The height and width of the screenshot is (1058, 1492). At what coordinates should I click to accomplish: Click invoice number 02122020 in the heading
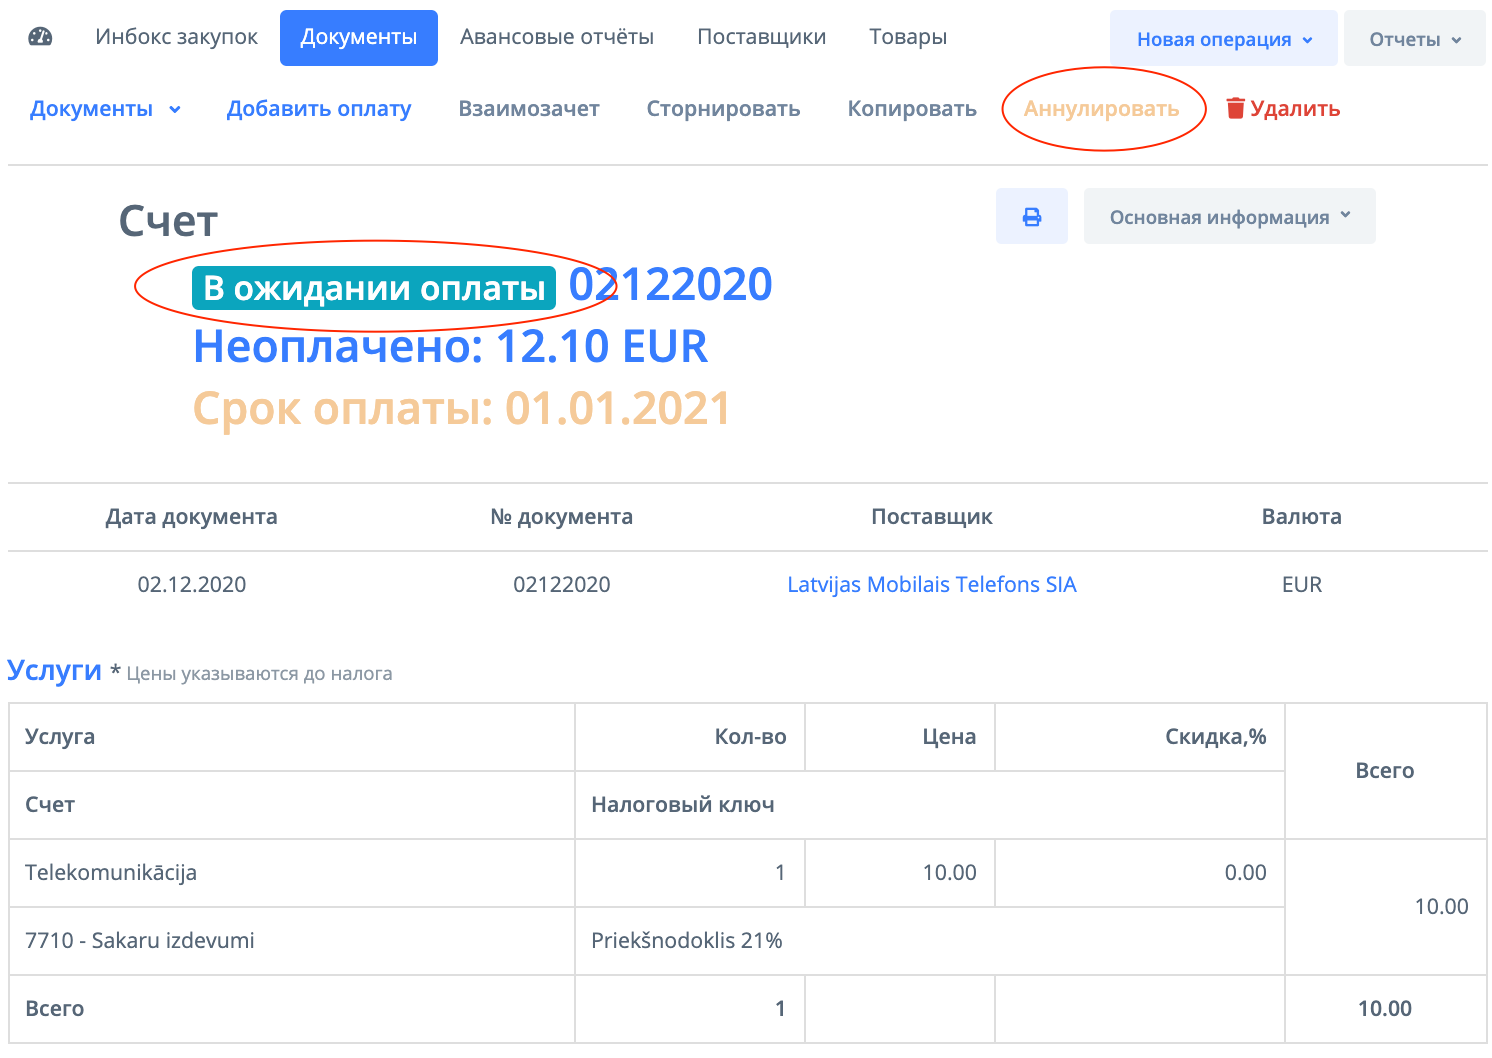click(x=671, y=285)
